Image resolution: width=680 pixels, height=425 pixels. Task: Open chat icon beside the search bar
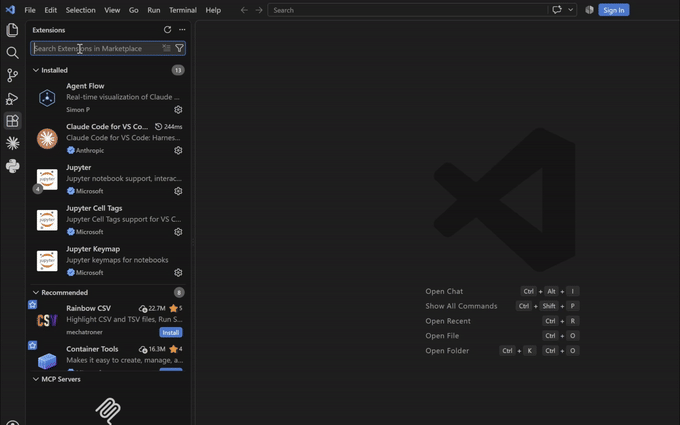coord(557,10)
